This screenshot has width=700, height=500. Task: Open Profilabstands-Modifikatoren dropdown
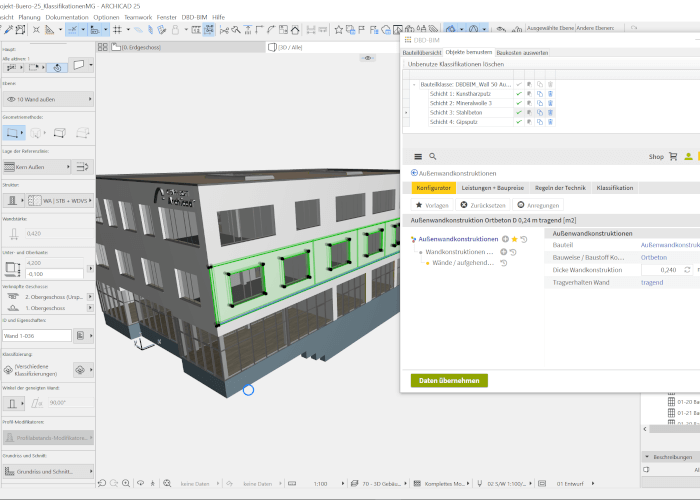(48, 438)
